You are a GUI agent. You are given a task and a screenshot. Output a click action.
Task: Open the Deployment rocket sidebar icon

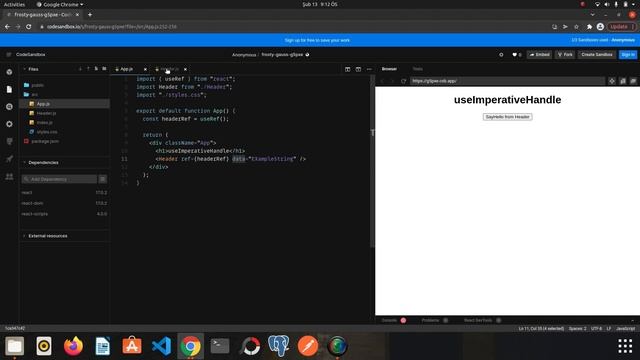9,159
